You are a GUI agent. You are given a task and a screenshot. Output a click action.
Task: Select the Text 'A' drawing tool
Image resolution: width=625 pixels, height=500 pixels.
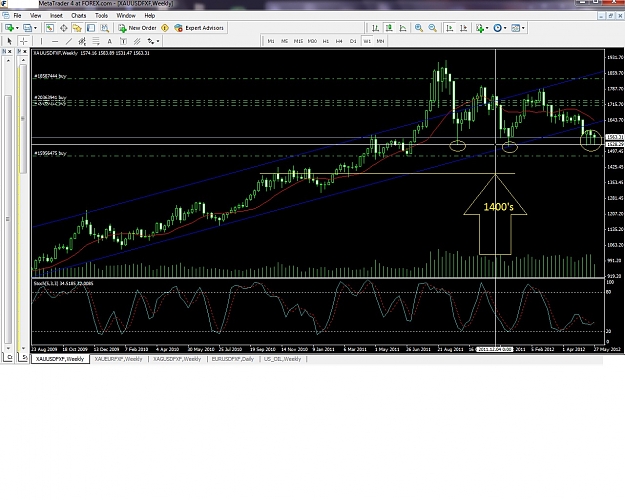[x=110, y=41]
